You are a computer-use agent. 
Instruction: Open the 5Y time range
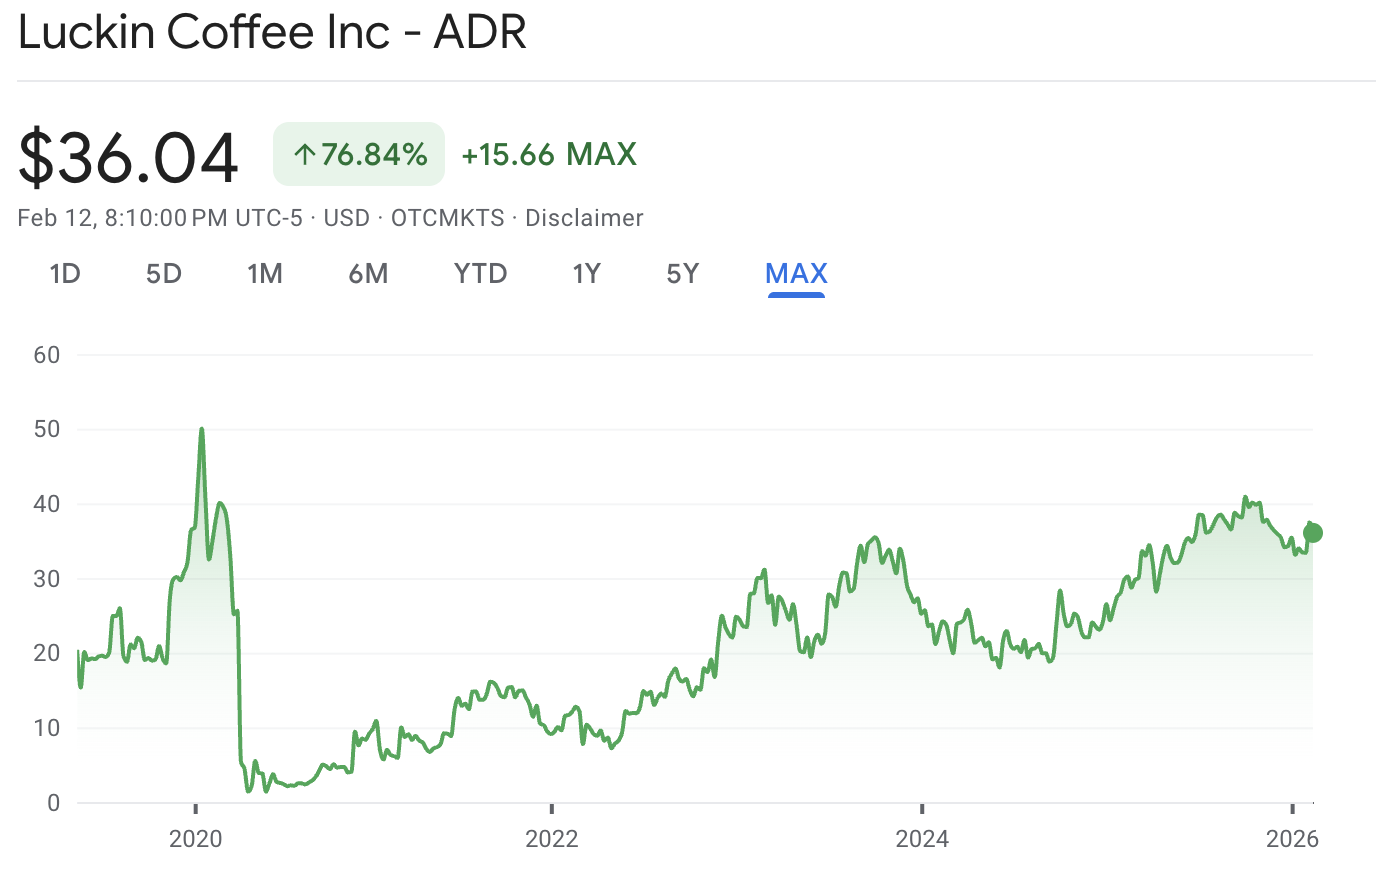coord(683,274)
